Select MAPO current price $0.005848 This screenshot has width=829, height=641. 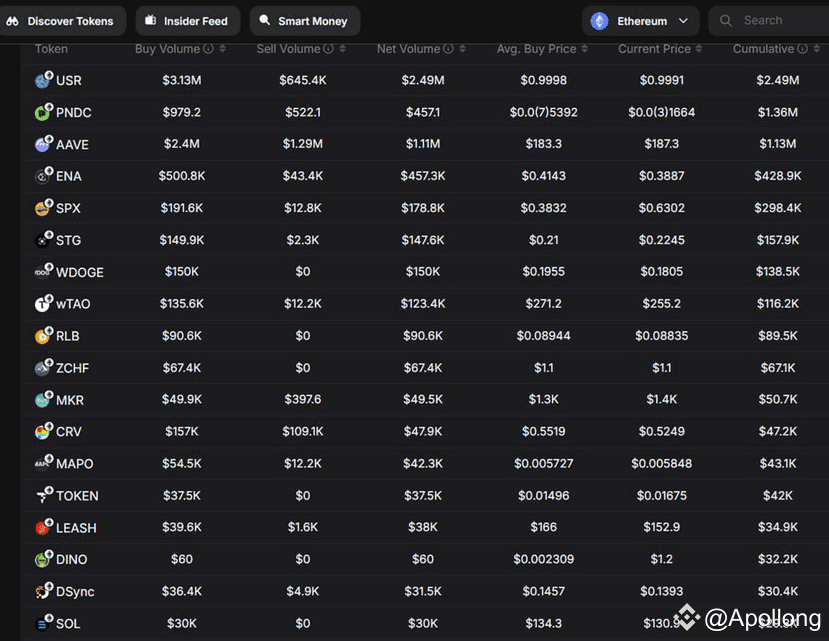point(661,463)
